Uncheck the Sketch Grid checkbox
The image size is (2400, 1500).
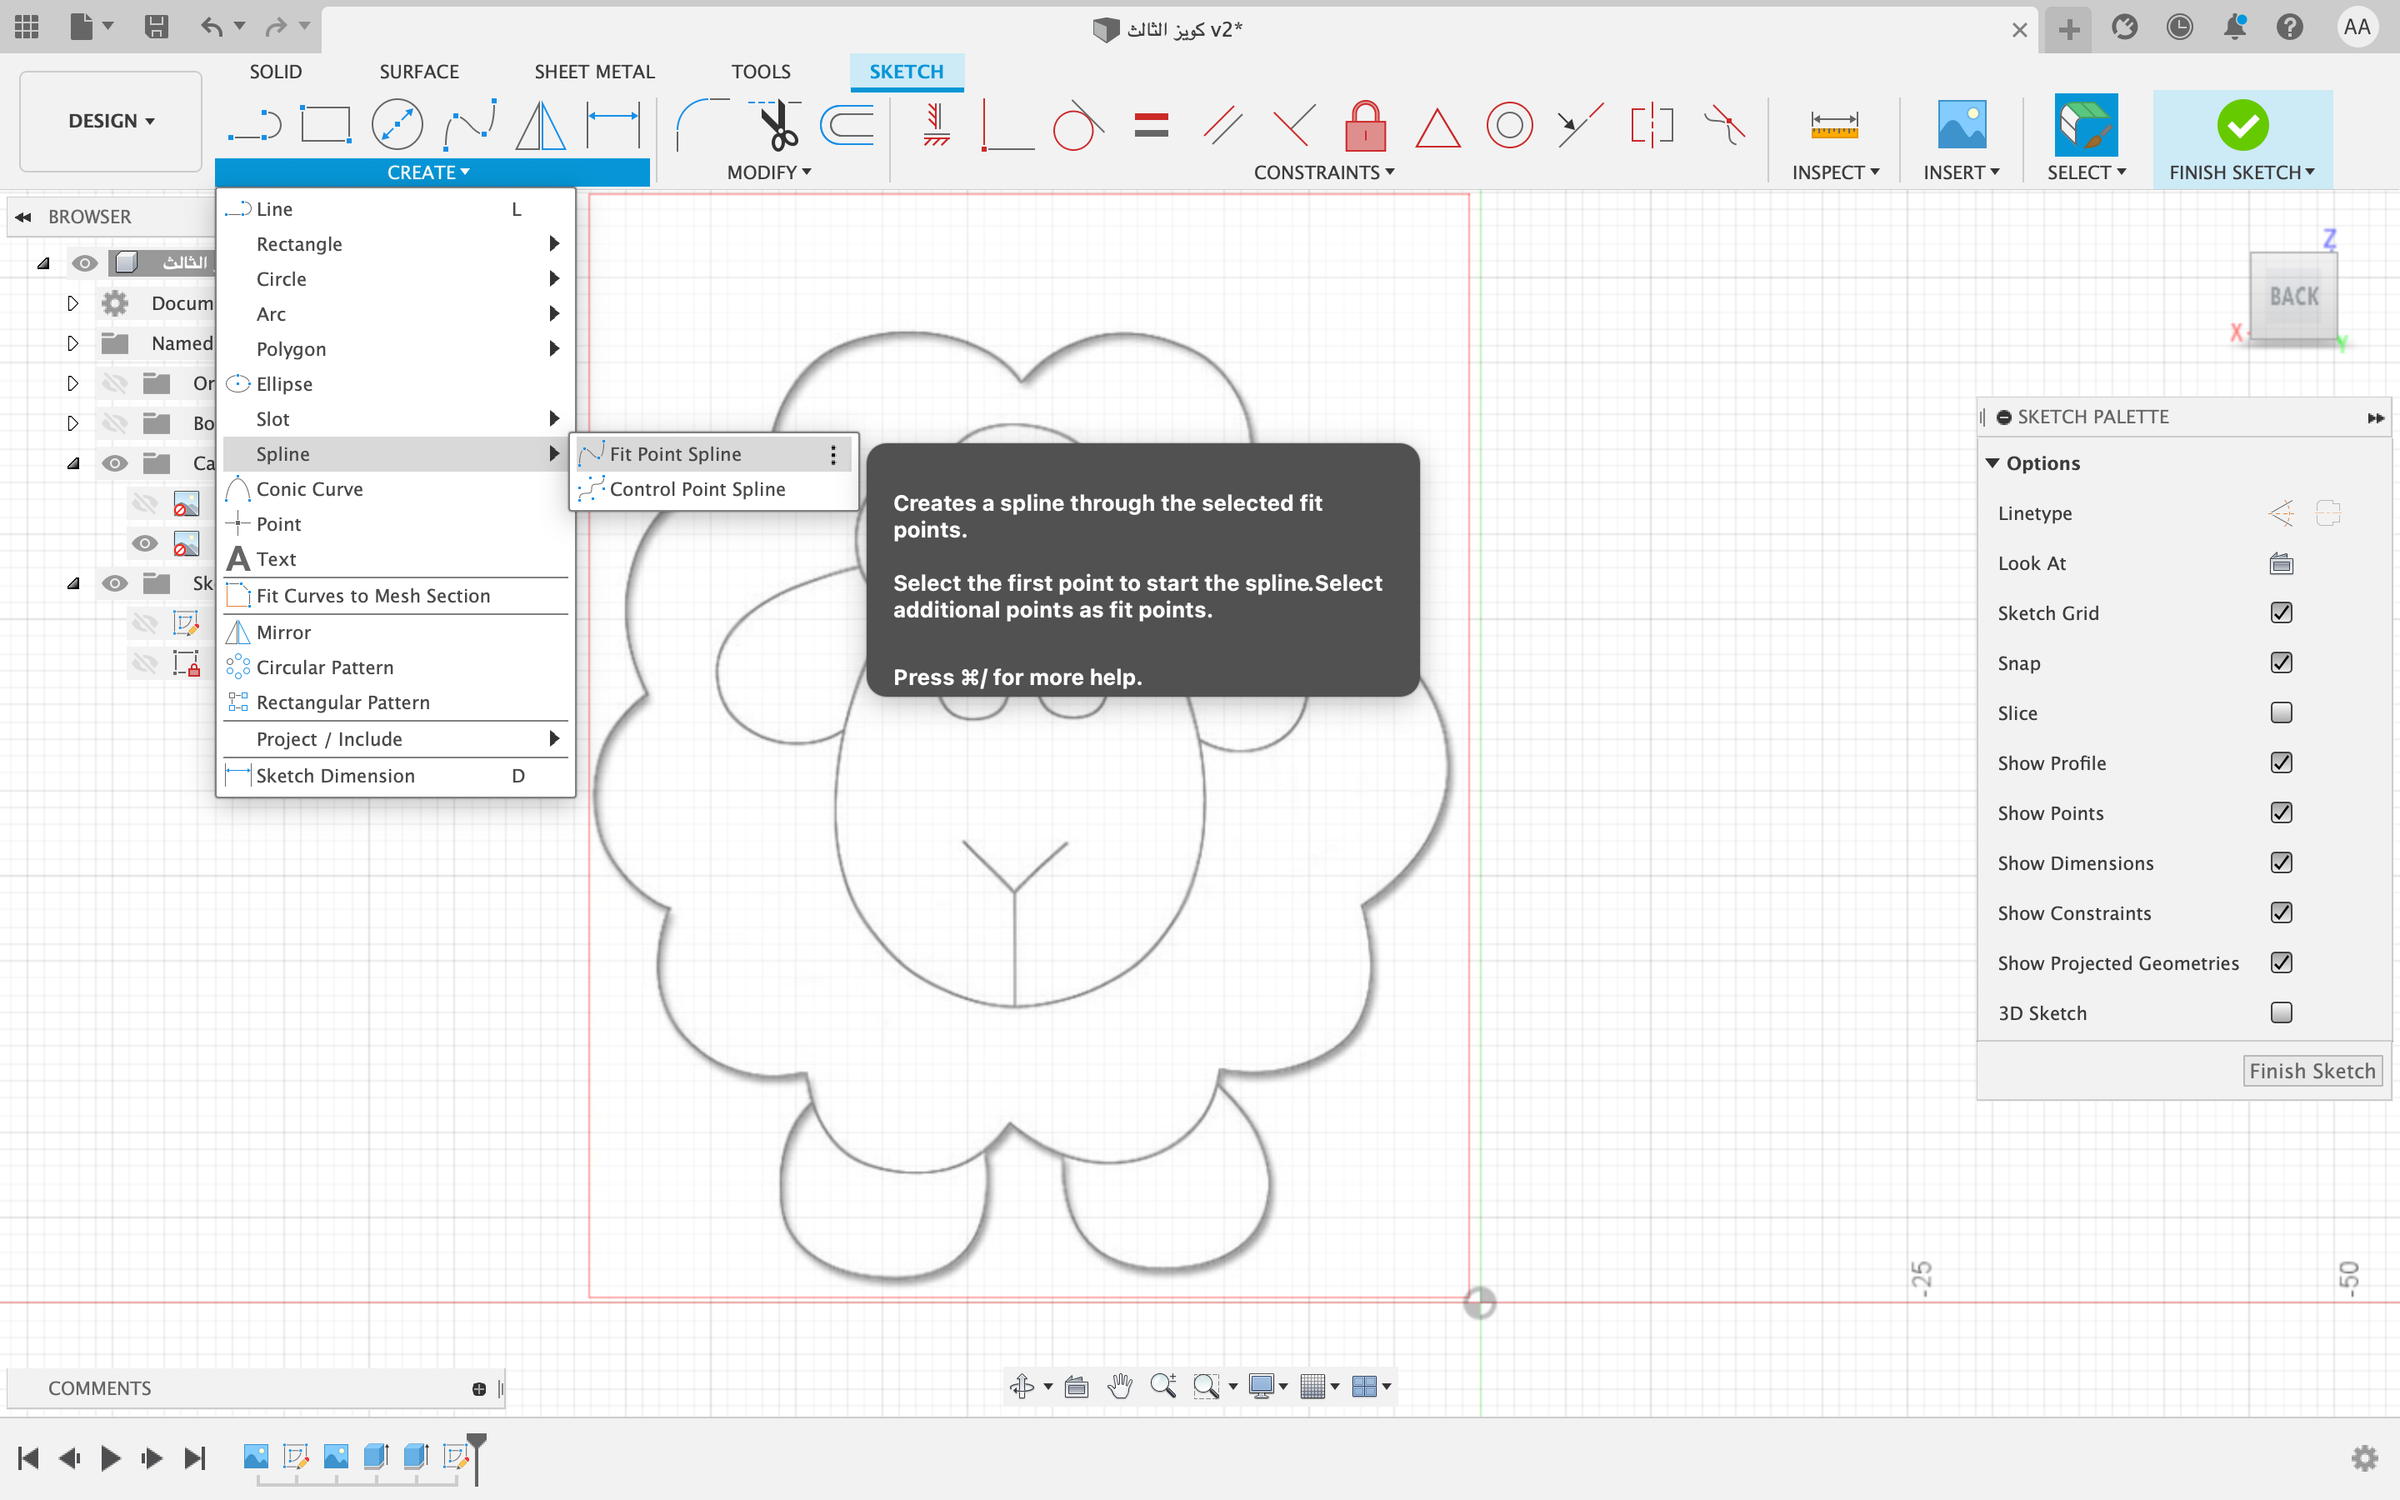pos(2281,613)
